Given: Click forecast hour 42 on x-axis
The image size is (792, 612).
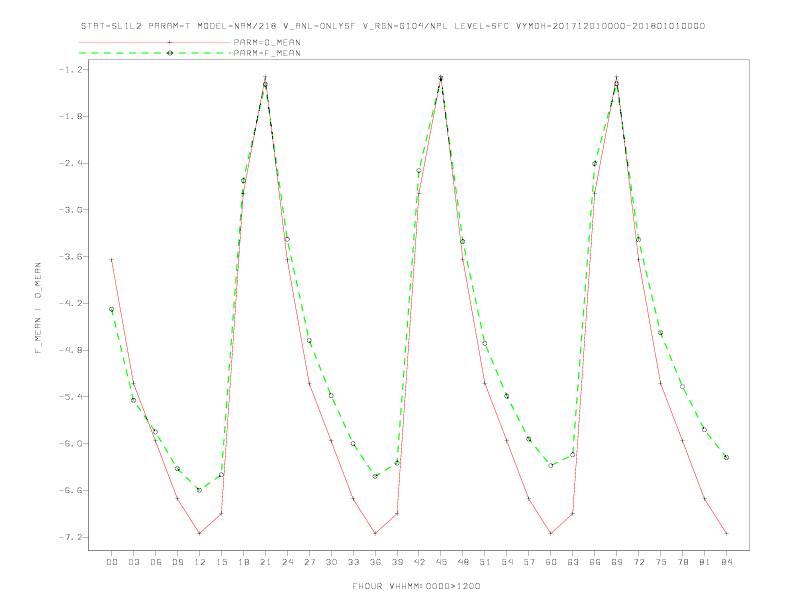Looking at the screenshot, I should point(419,562).
